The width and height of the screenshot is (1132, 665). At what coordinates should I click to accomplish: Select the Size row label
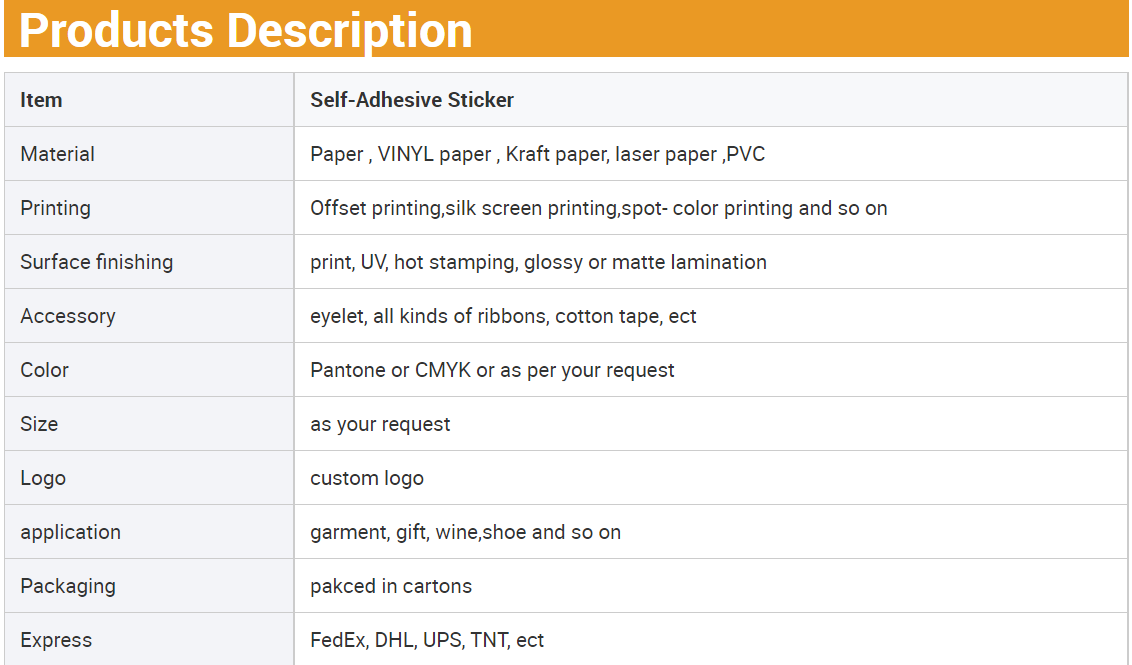coord(39,424)
